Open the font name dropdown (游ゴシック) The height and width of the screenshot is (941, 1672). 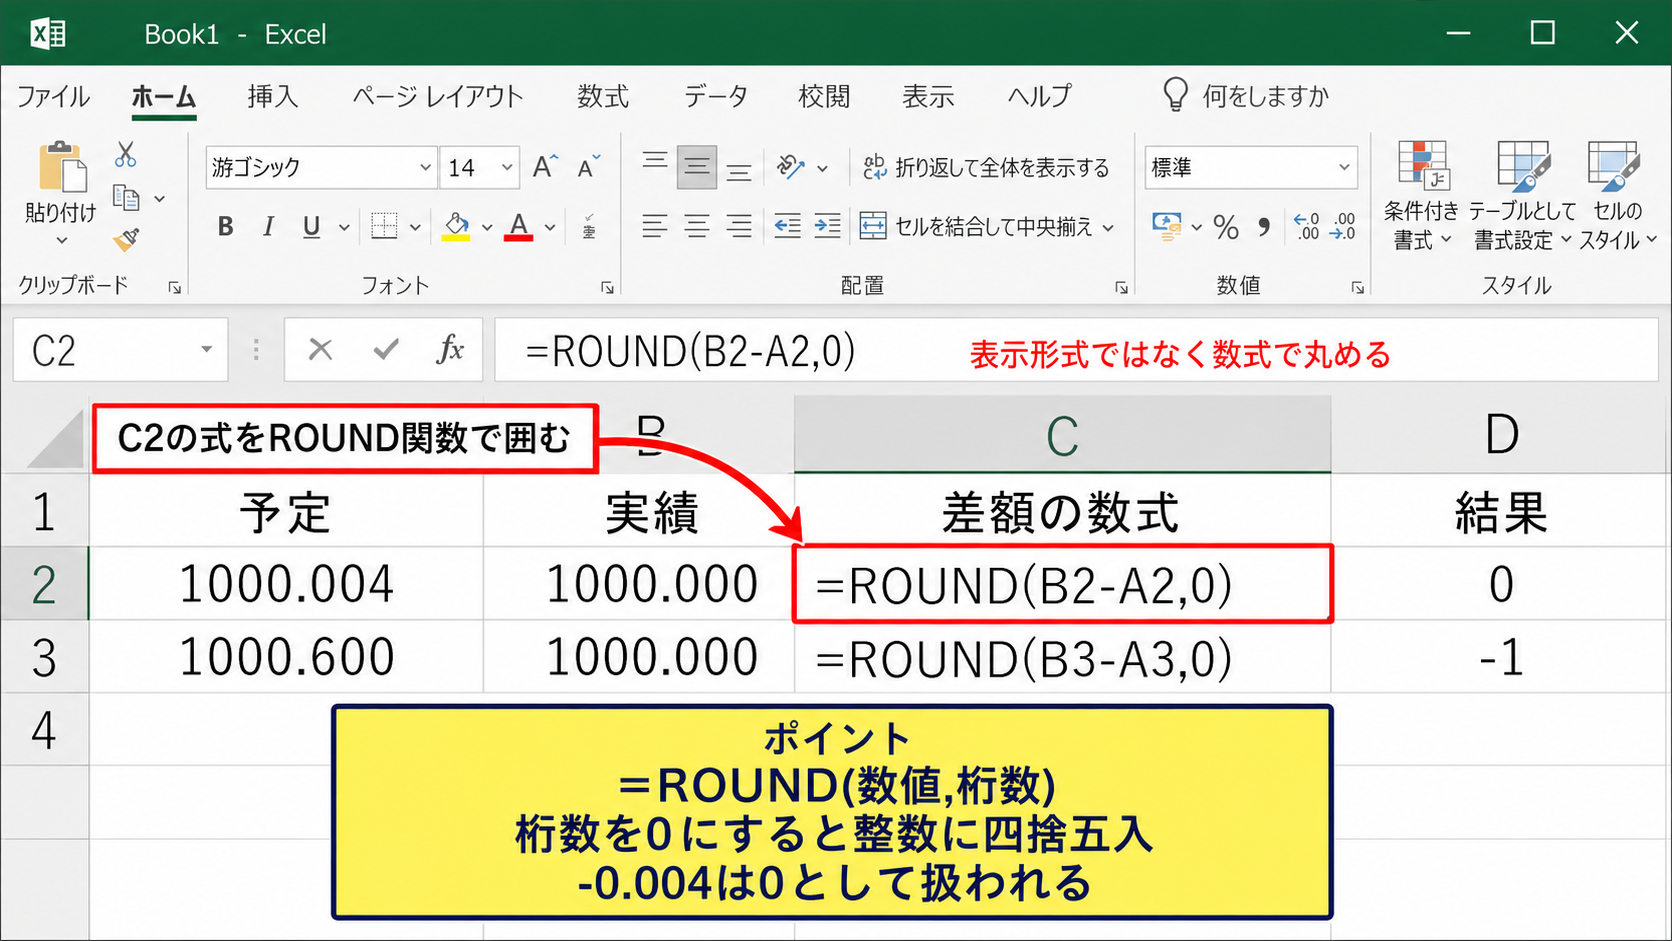[x=425, y=168]
